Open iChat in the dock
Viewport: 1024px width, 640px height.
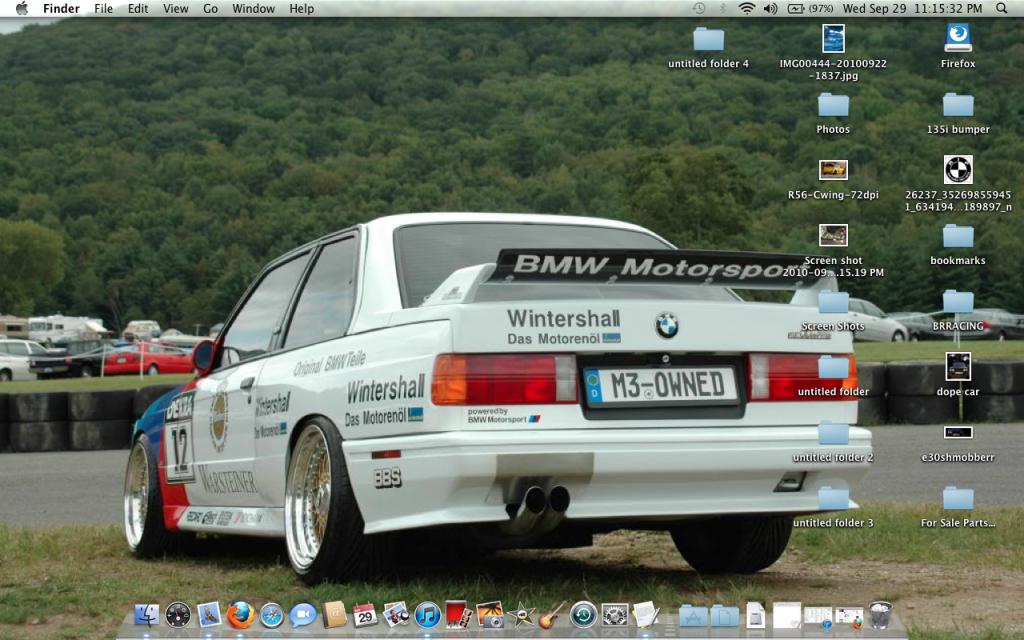click(x=303, y=615)
